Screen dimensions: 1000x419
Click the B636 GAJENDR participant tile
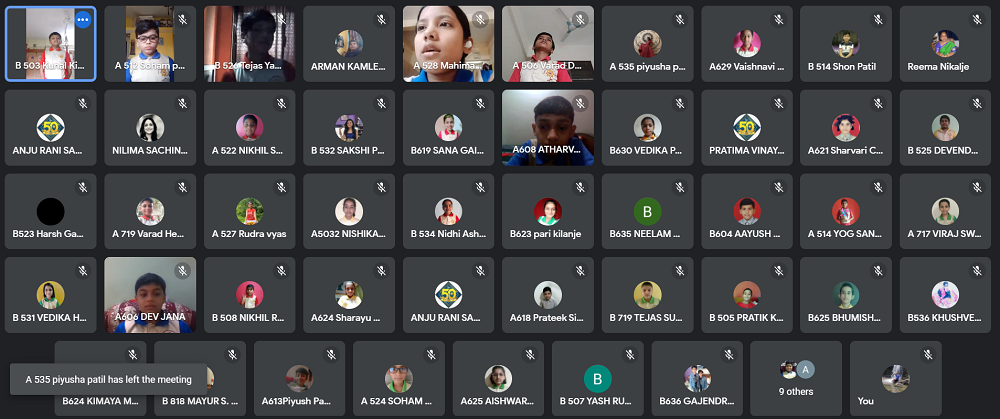tap(697, 378)
